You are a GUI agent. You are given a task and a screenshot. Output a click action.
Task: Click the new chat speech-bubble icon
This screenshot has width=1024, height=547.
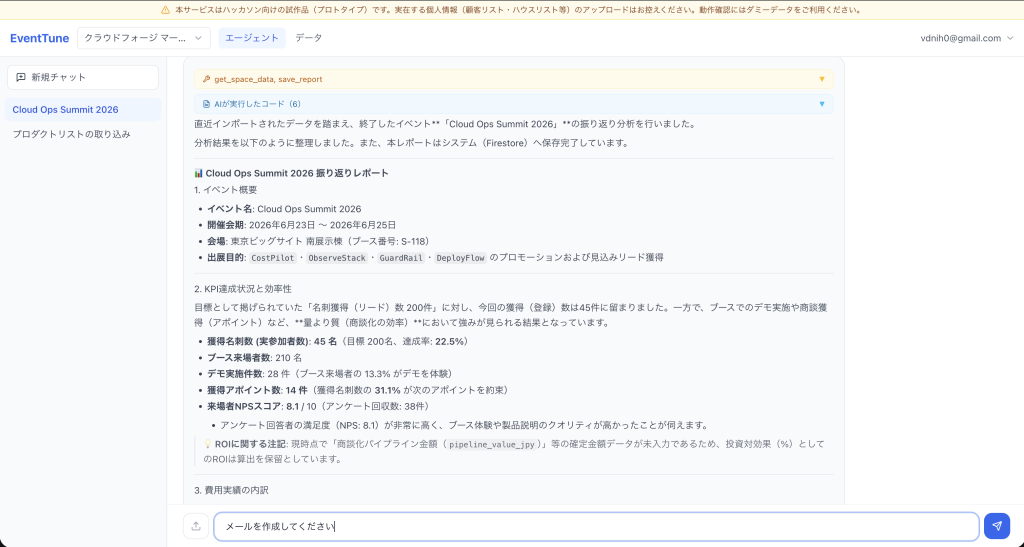21,77
